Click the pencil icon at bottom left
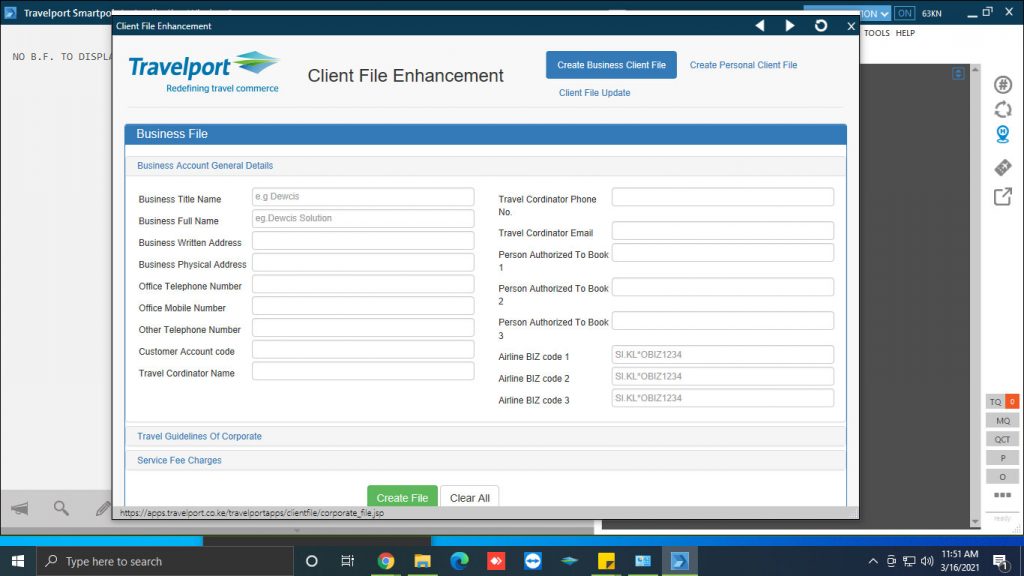Image resolution: width=1024 pixels, height=576 pixels. tap(103, 508)
